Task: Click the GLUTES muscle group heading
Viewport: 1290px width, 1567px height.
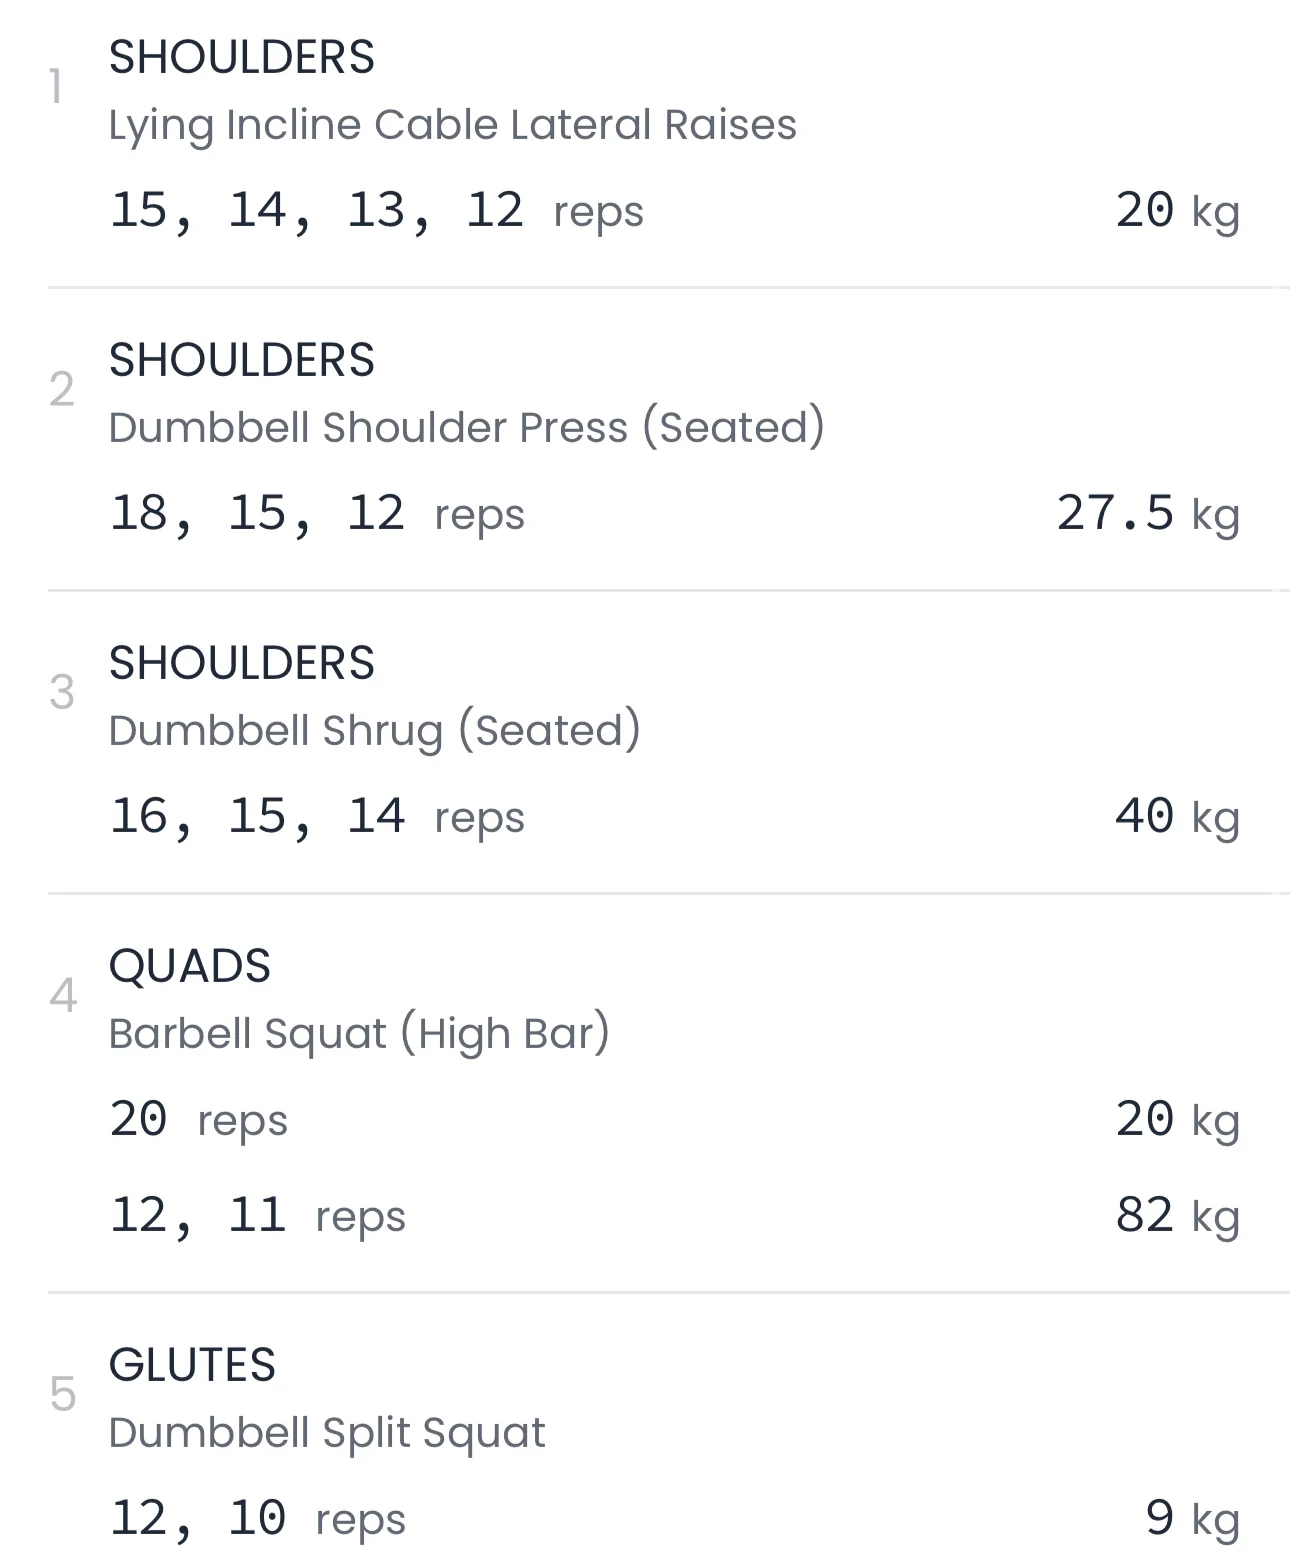Action: [192, 1366]
